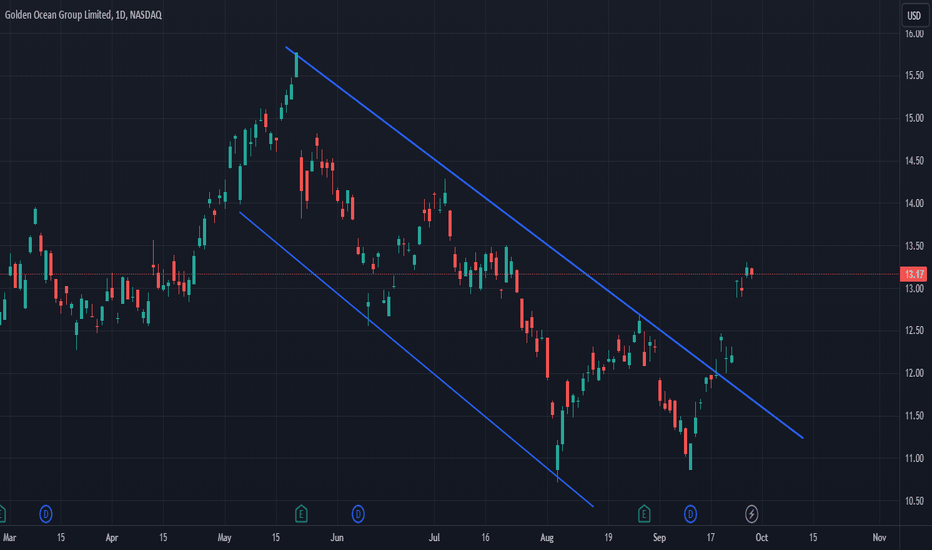Click the dividend D marker in June
Viewport: 932px width, 550px height.
pos(358,514)
